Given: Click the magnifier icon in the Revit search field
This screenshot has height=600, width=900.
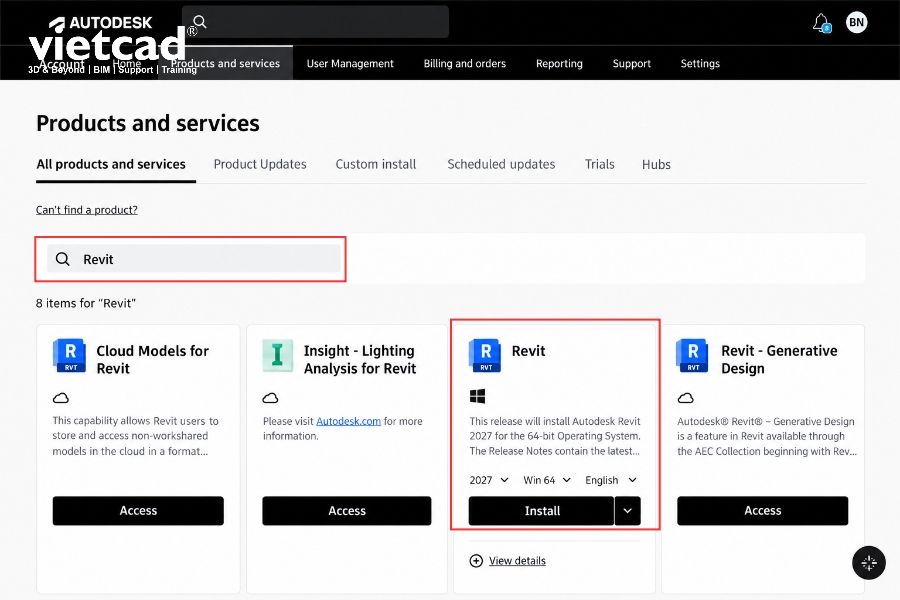Looking at the screenshot, I should (63, 259).
